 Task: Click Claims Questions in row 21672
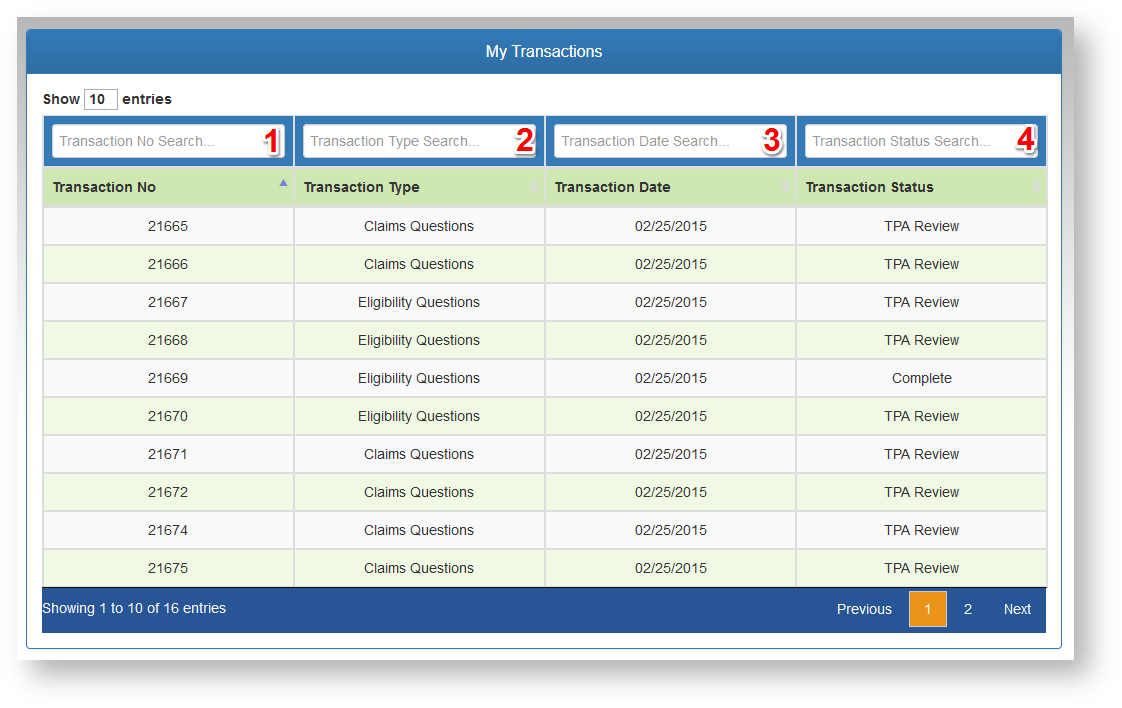[x=419, y=492]
